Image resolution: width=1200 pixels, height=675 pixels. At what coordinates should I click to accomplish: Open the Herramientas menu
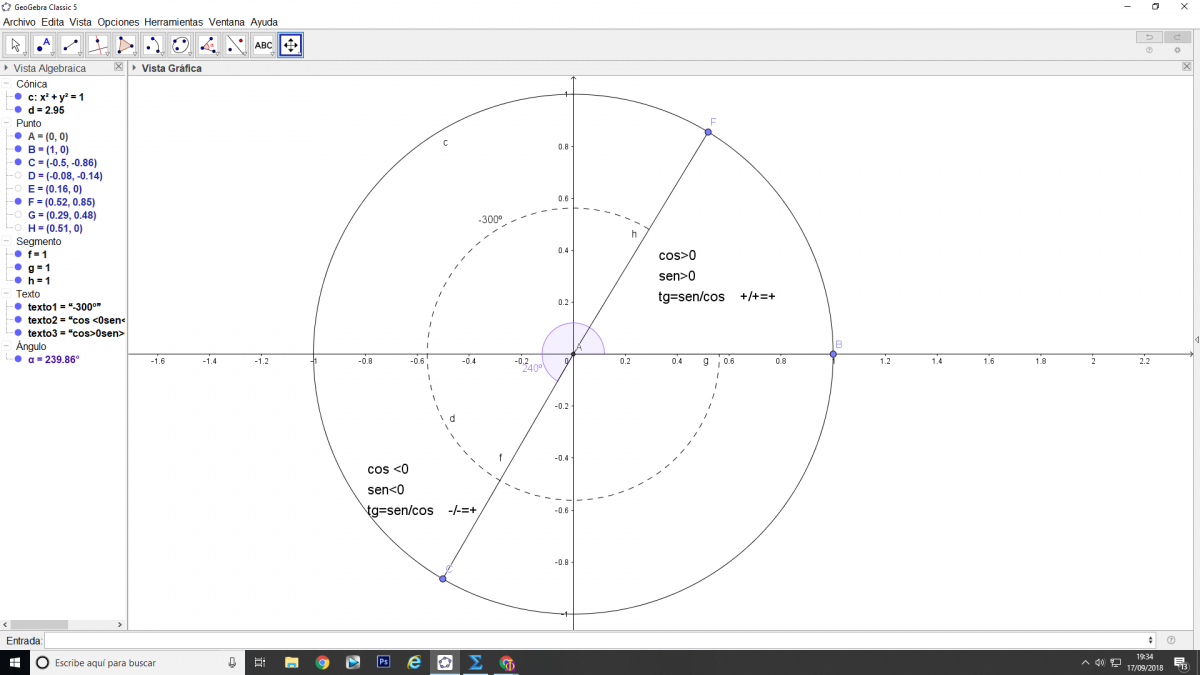click(173, 21)
